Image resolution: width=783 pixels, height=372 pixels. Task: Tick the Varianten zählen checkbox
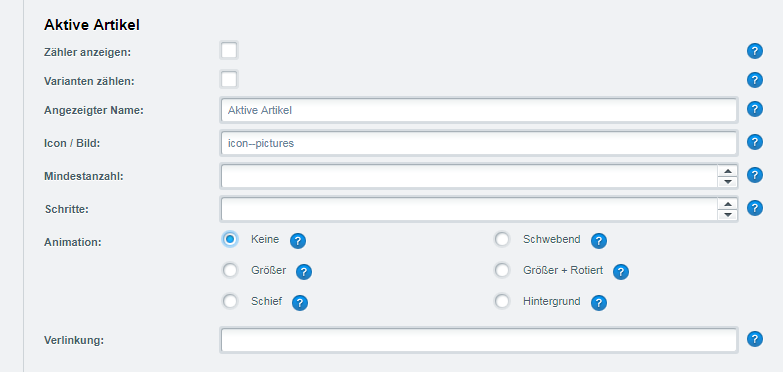229,79
